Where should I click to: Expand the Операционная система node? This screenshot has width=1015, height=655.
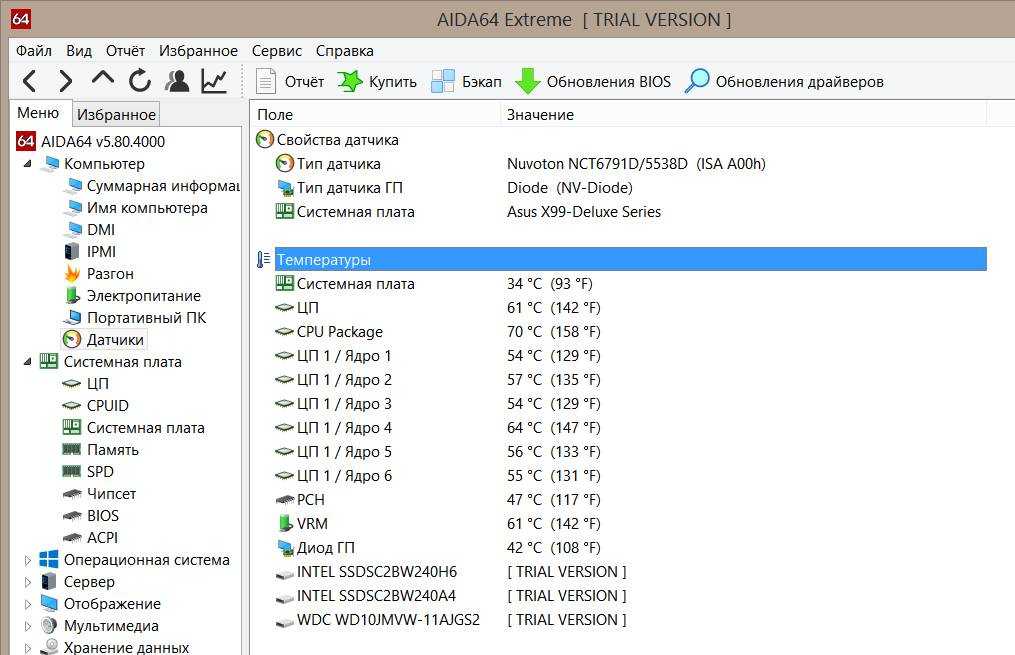(x=27, y=560)
